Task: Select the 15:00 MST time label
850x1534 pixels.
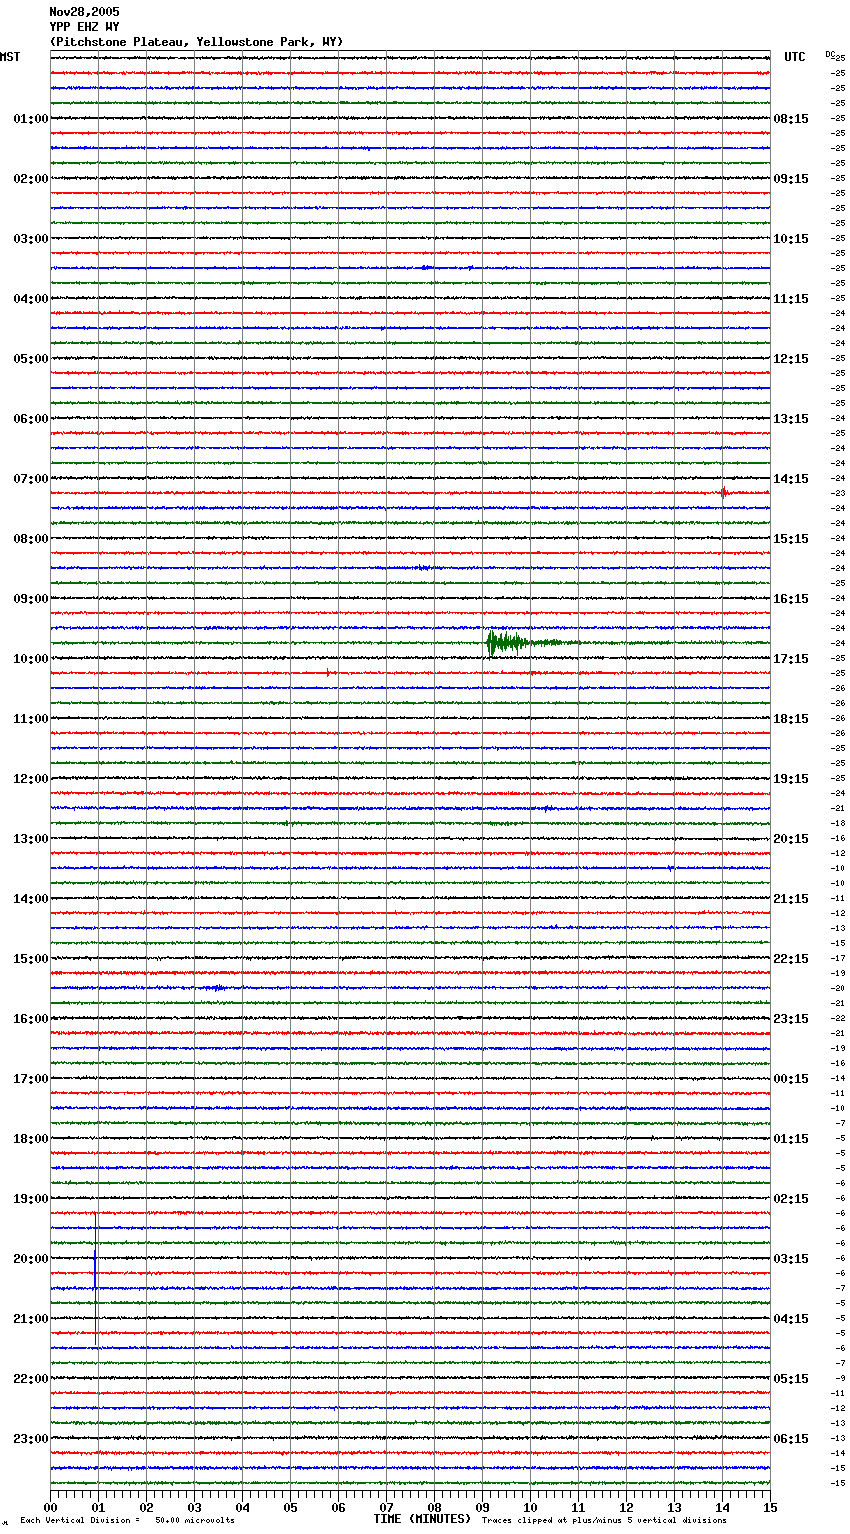Action: coord(30,959)
